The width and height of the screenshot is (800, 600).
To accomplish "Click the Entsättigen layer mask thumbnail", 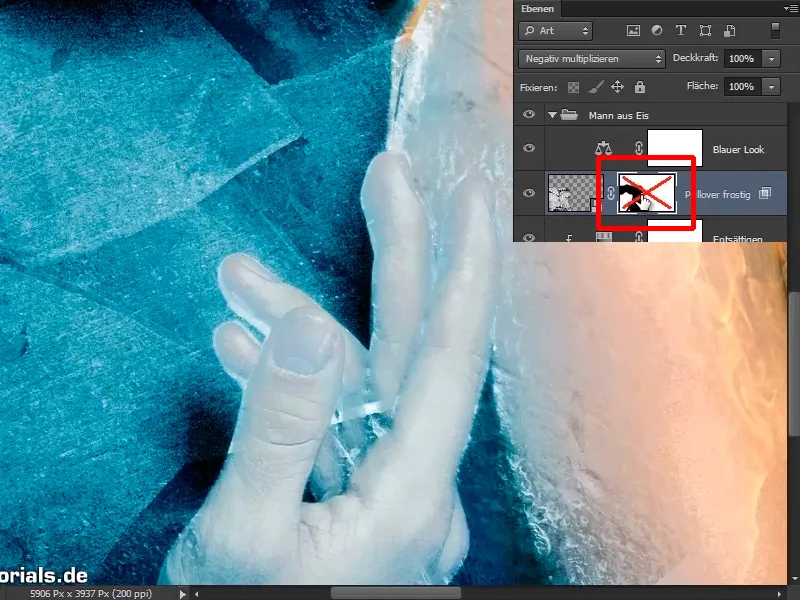I will tap(674, 231).
